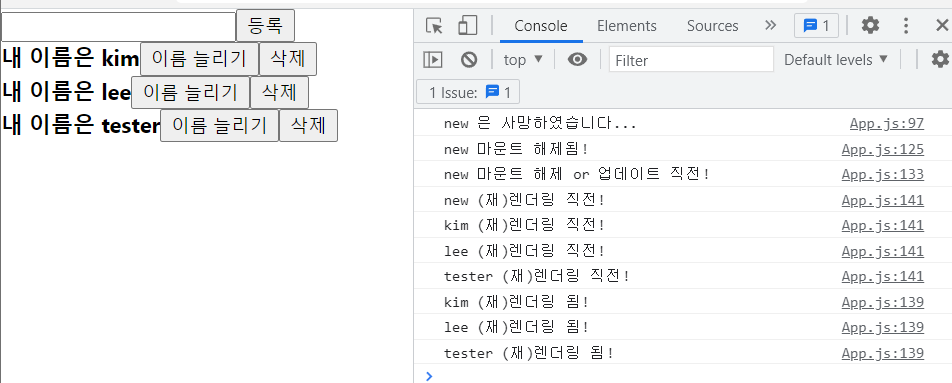952x383 pixels.
Task: Show console sidebar icon
Action: (x=433, y=59)
